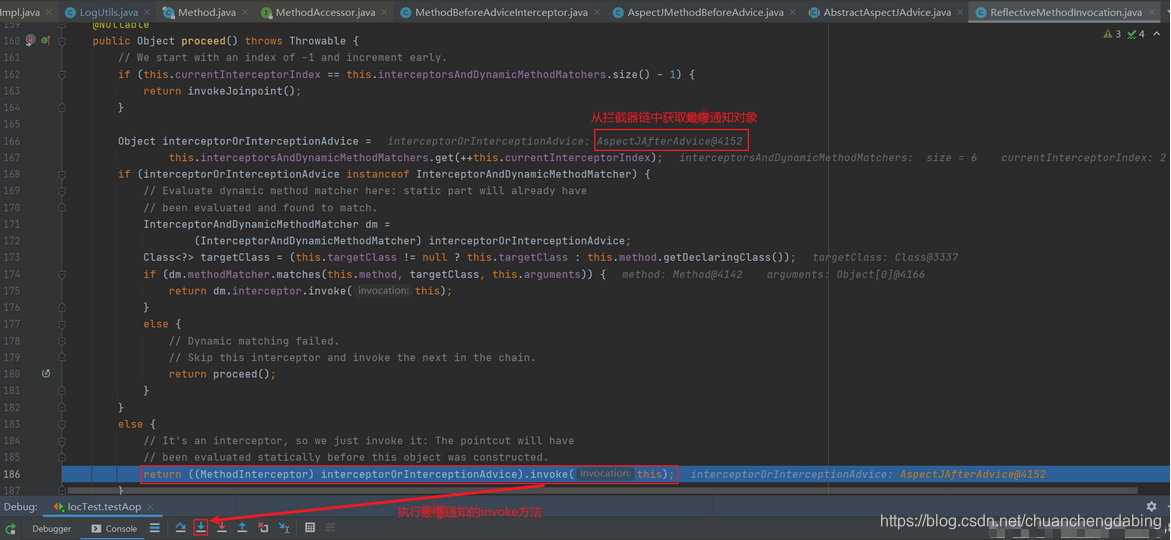This screenshot has width=1171, height=540.
Task: Click inline hint 'targetClass: Class@3337'
Action: pos(885,257)
